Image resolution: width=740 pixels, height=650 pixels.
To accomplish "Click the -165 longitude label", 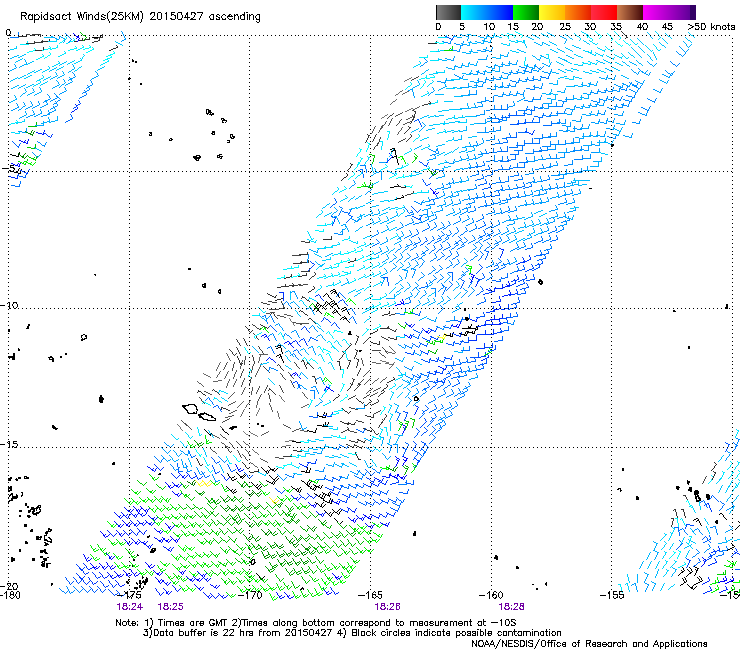I will 370,595.
